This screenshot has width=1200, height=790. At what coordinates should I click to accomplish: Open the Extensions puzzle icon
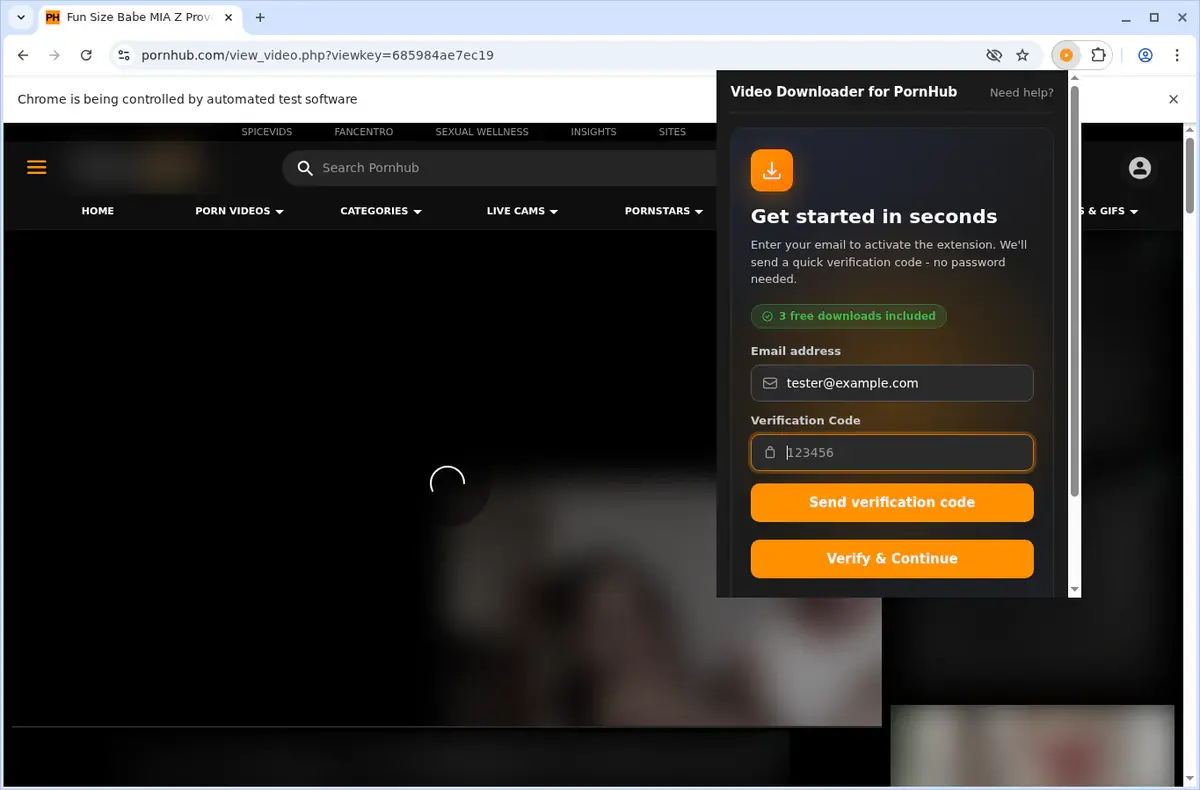[x=1098, y=56]
